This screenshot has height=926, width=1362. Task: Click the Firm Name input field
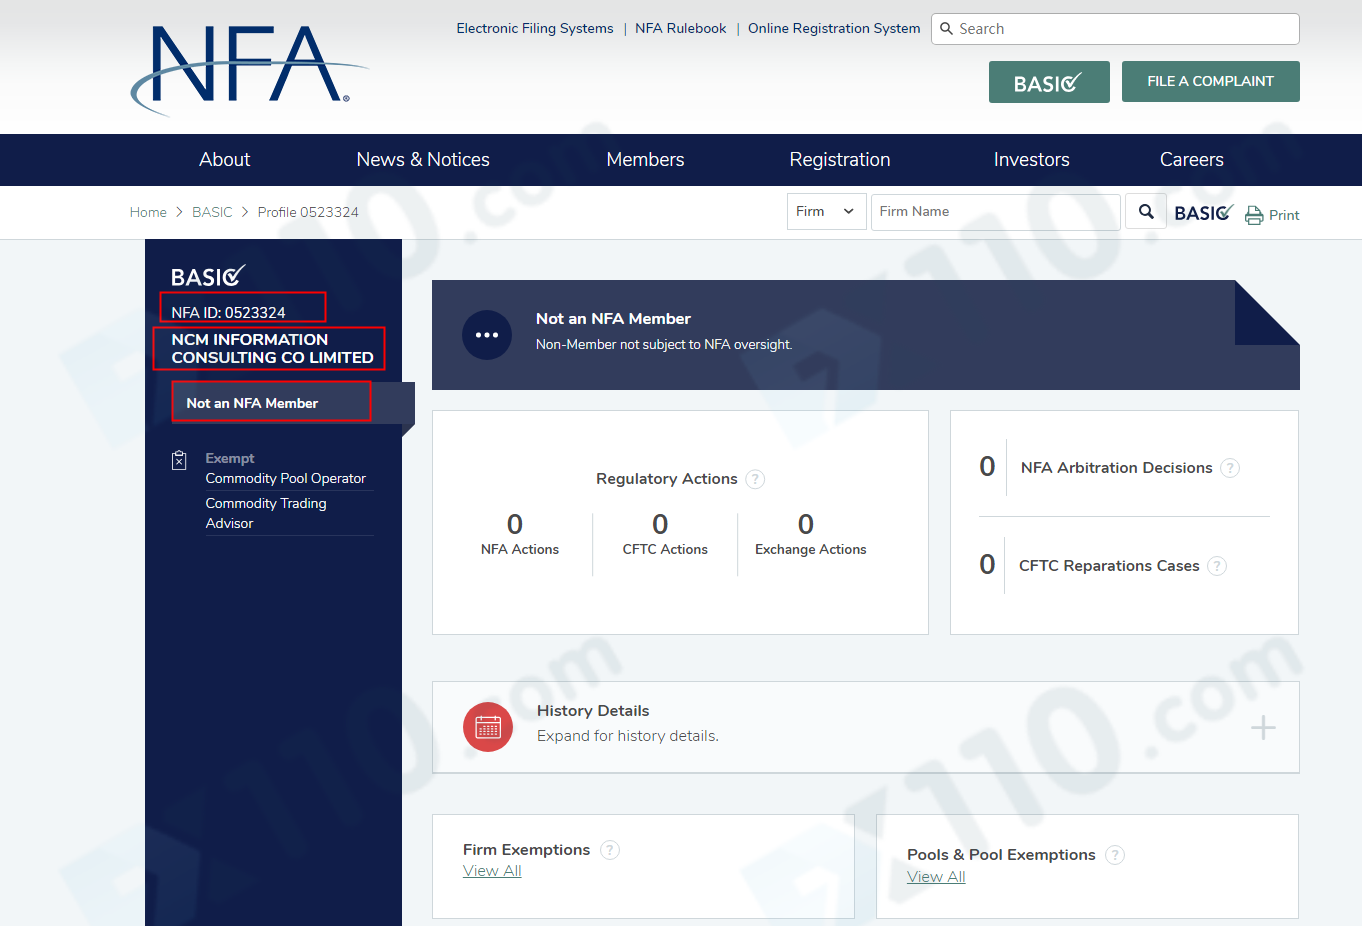(996, 212)
